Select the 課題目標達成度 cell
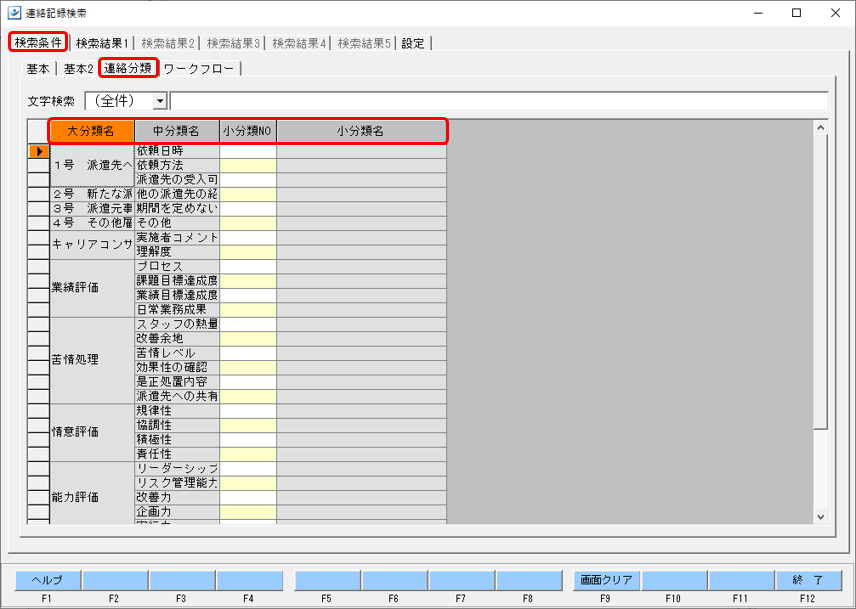This screenshot has height=609, width=856. [177, 281]
